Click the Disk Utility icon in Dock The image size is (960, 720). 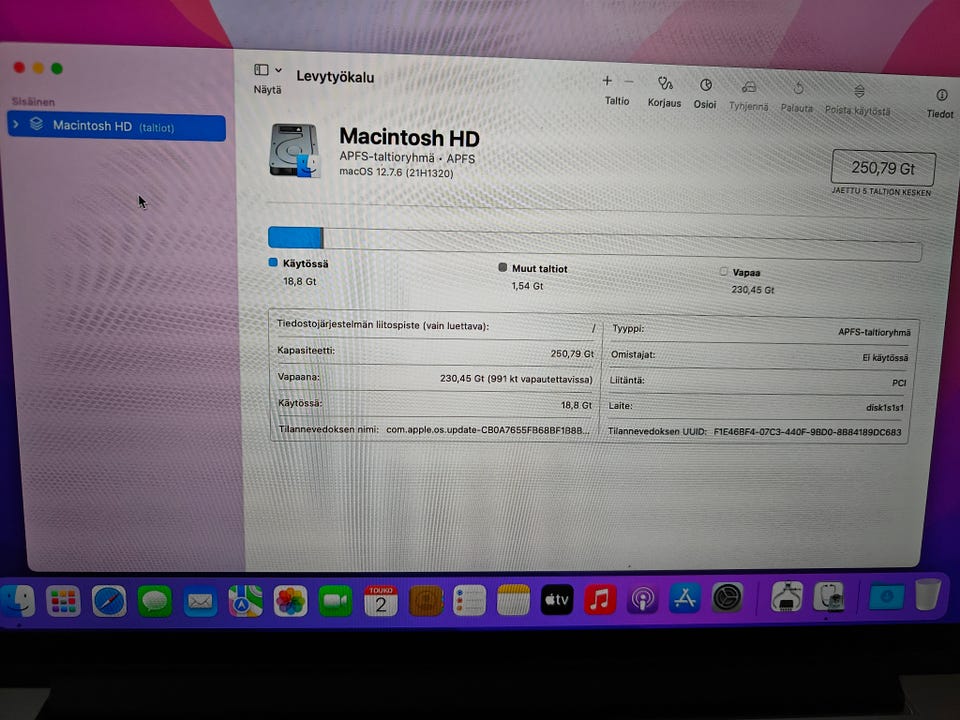830,596
